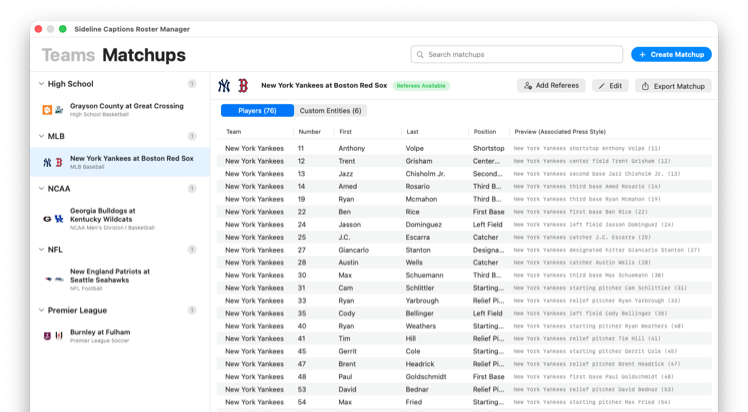Click the magnifying glass search icon

coord(420,54)
